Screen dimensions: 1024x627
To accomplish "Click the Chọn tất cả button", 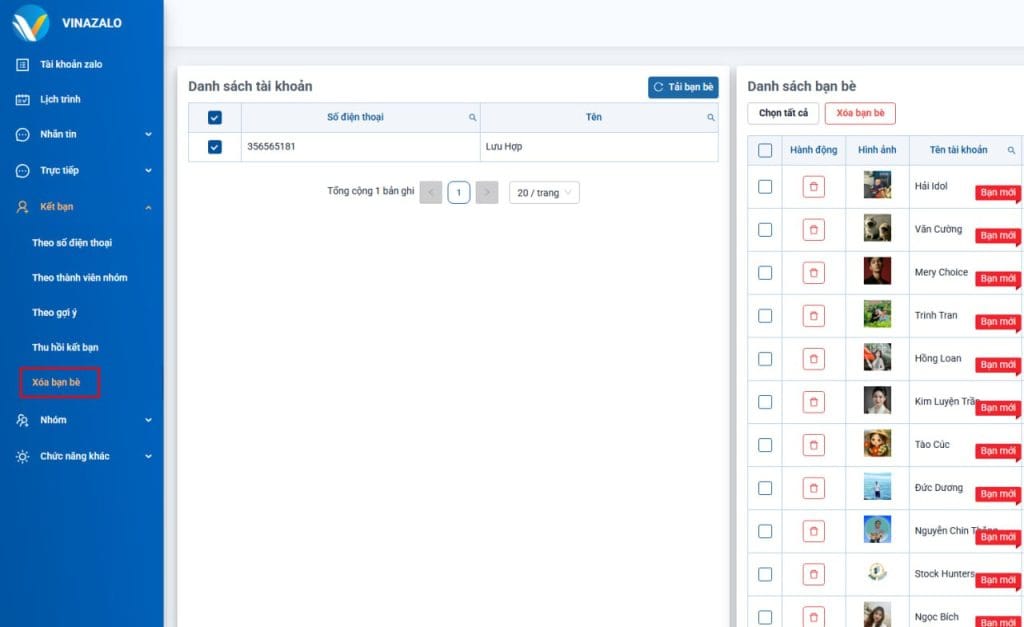I will 783,113.
